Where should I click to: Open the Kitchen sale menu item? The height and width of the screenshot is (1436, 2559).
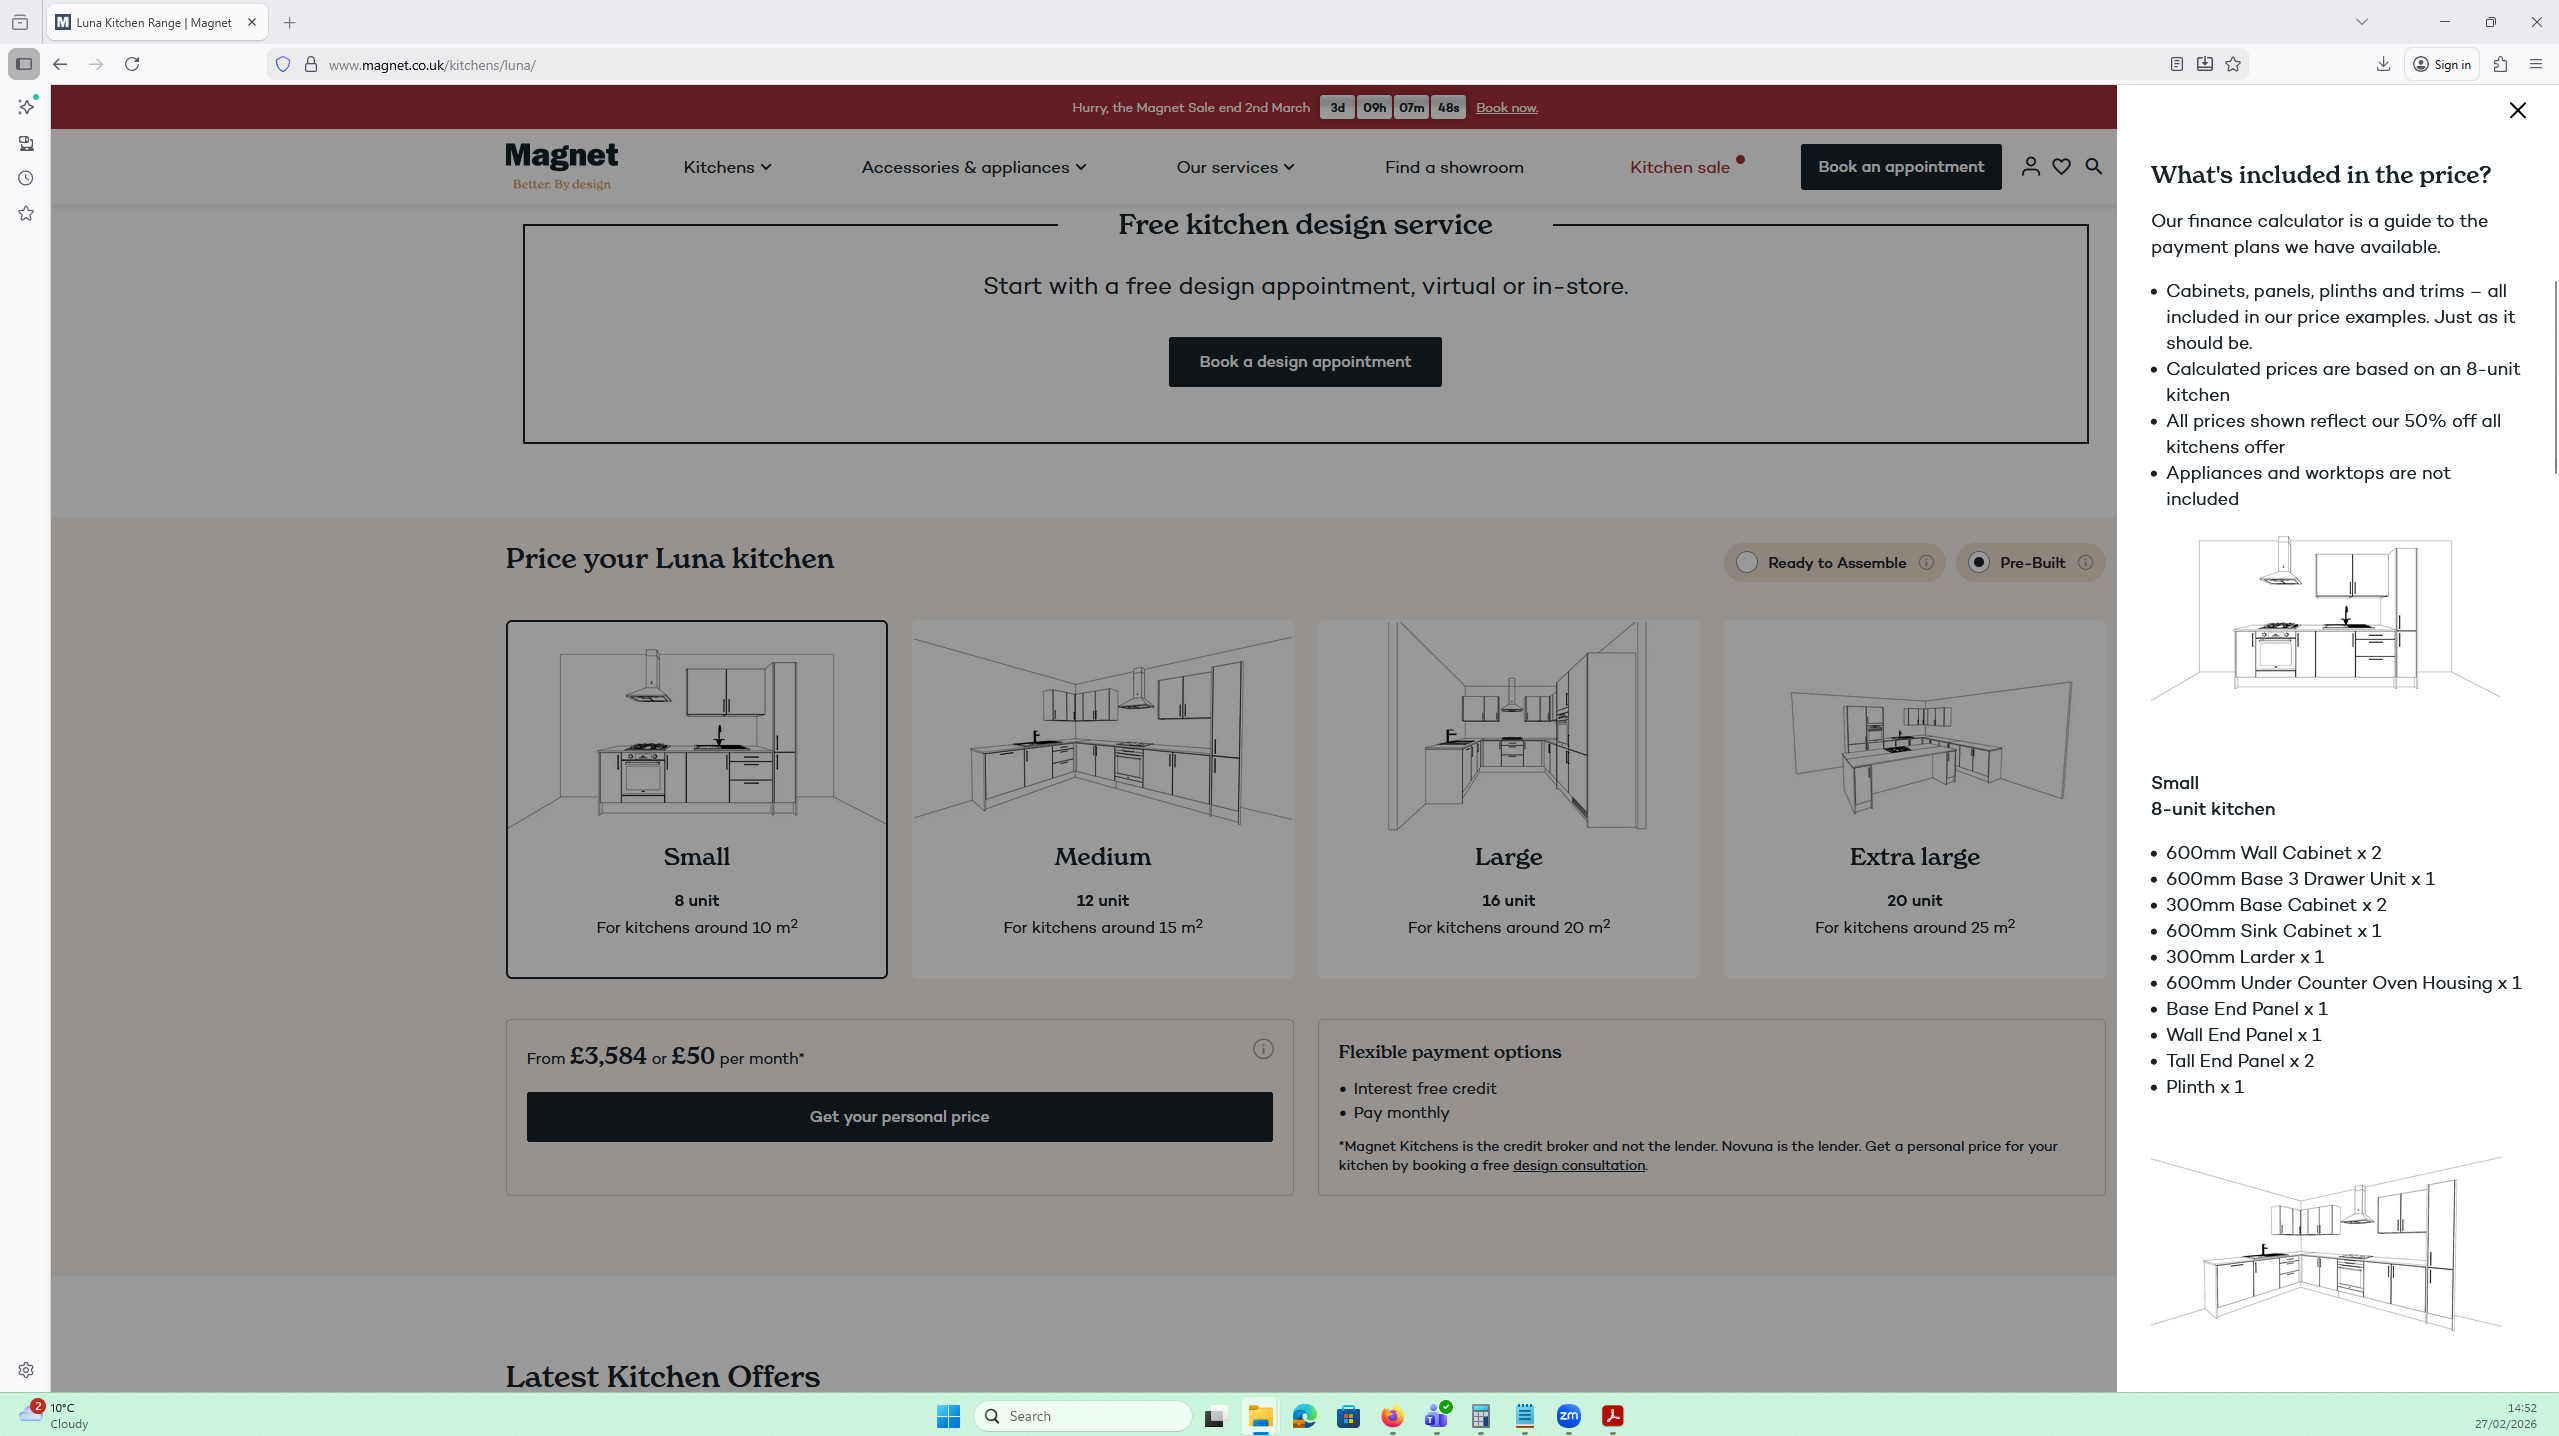1680,167
